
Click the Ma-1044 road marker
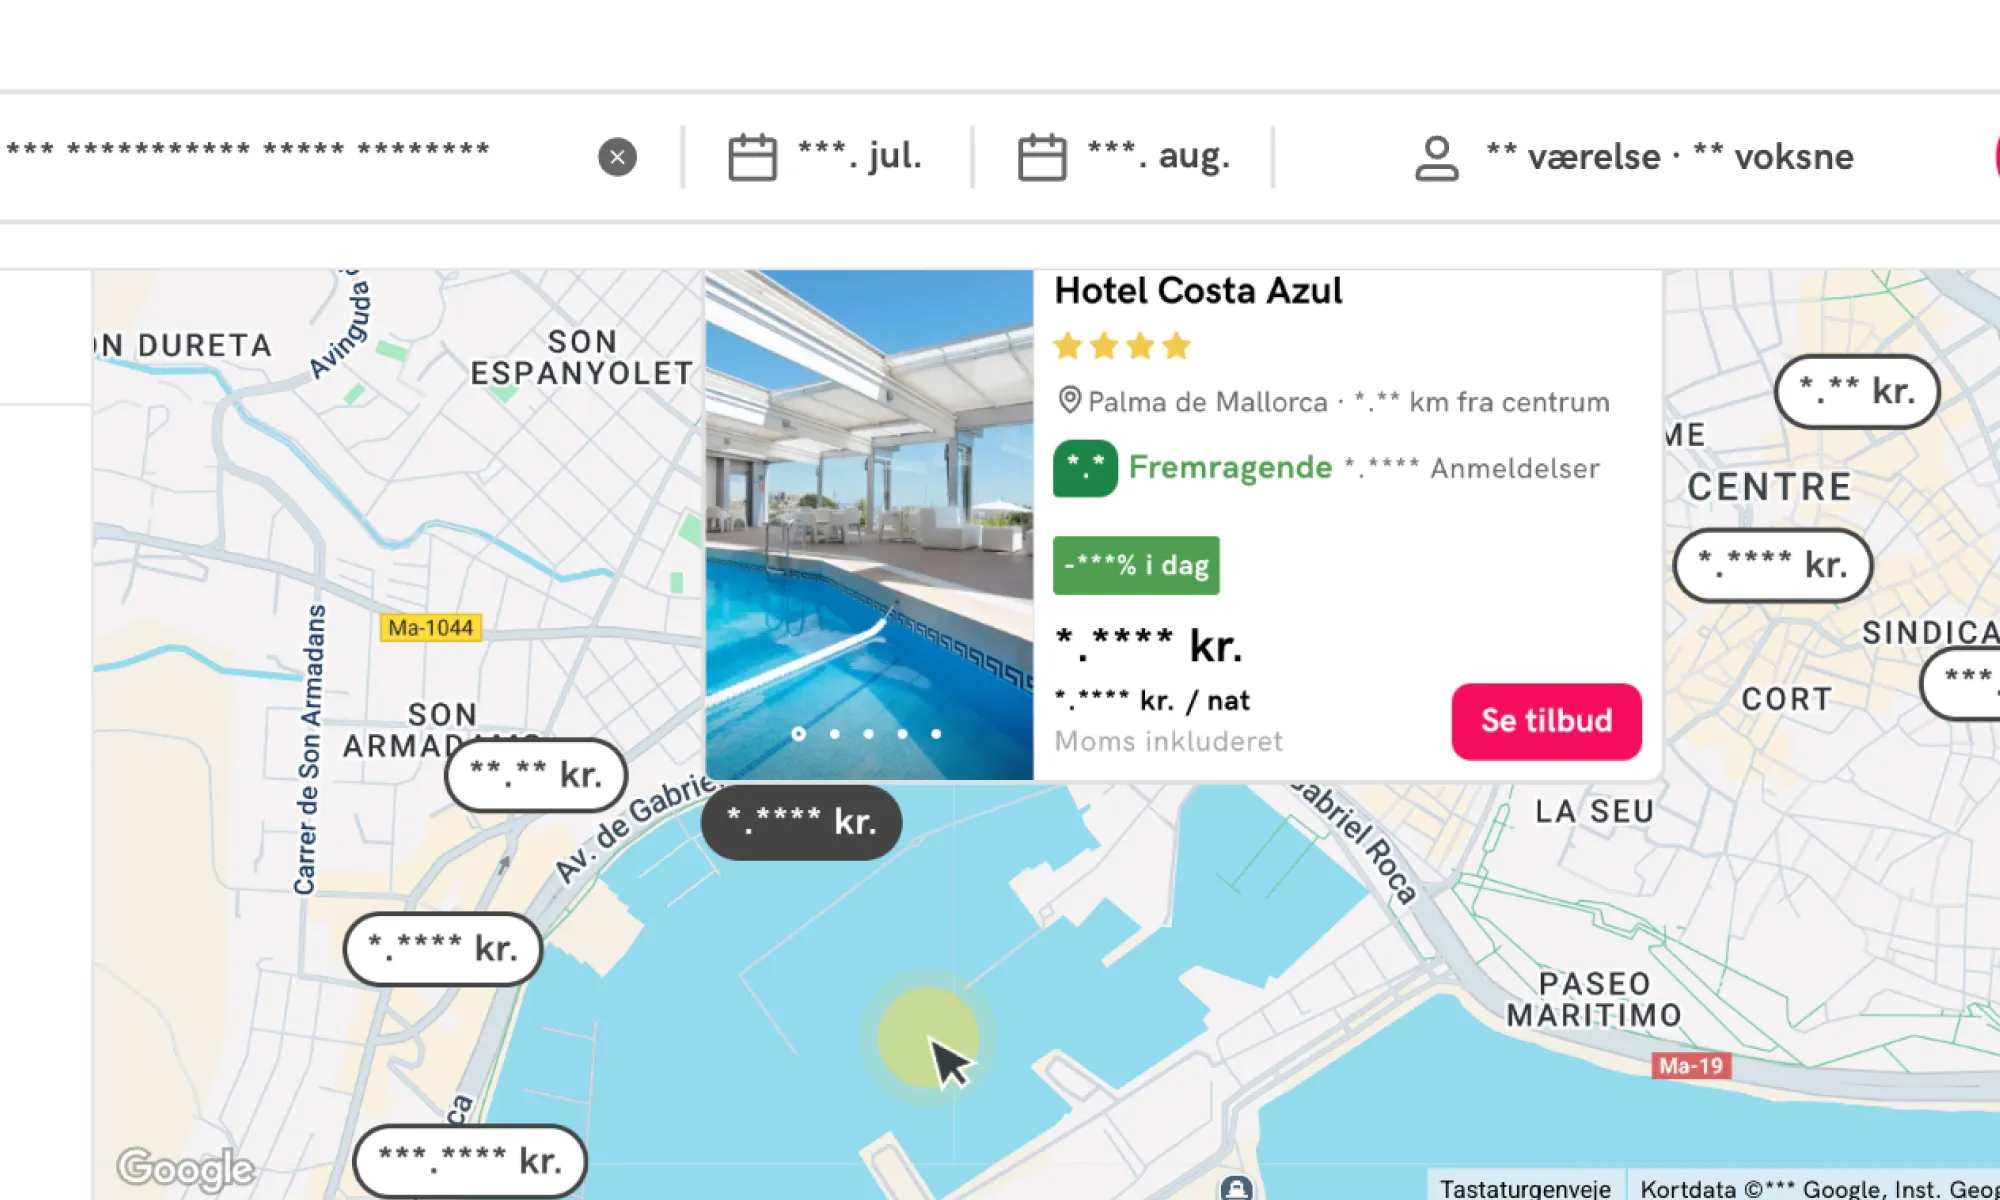click(x=431, y=628)
